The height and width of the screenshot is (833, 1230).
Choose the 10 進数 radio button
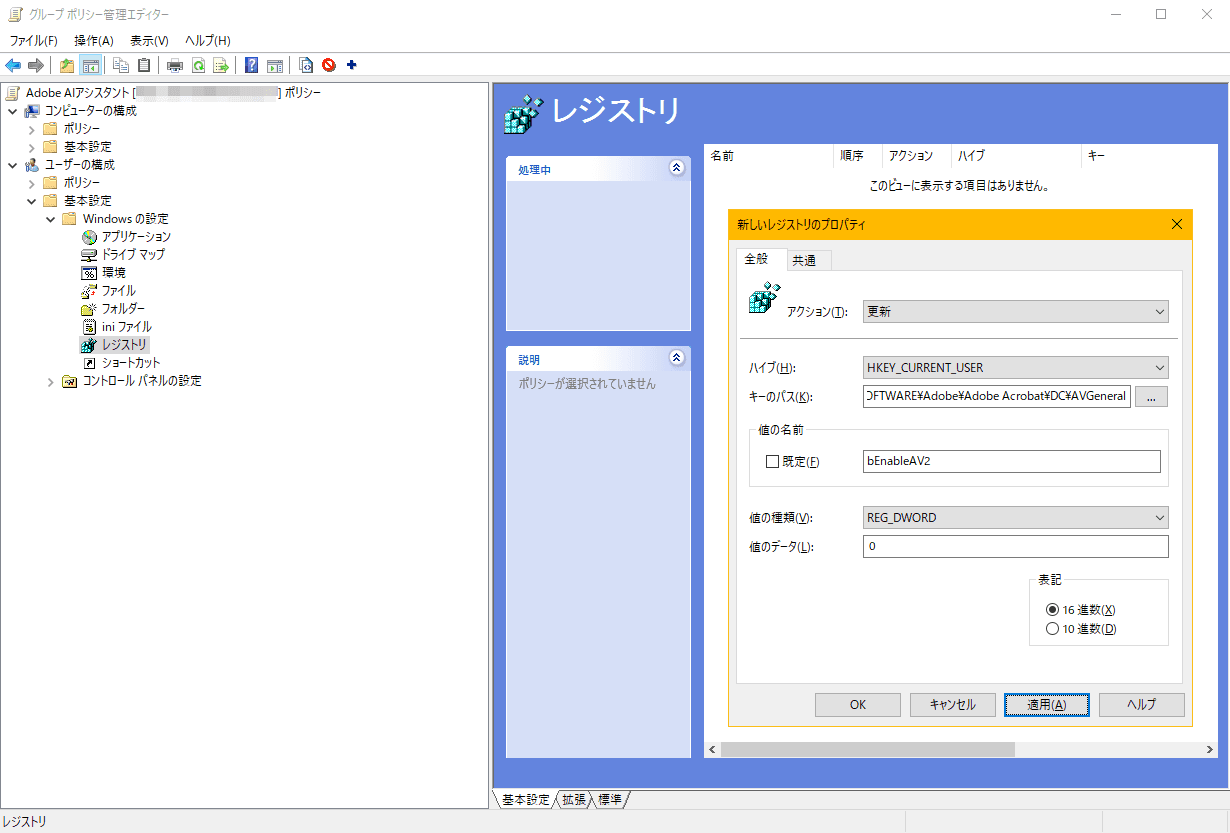tap(1051, 629)
